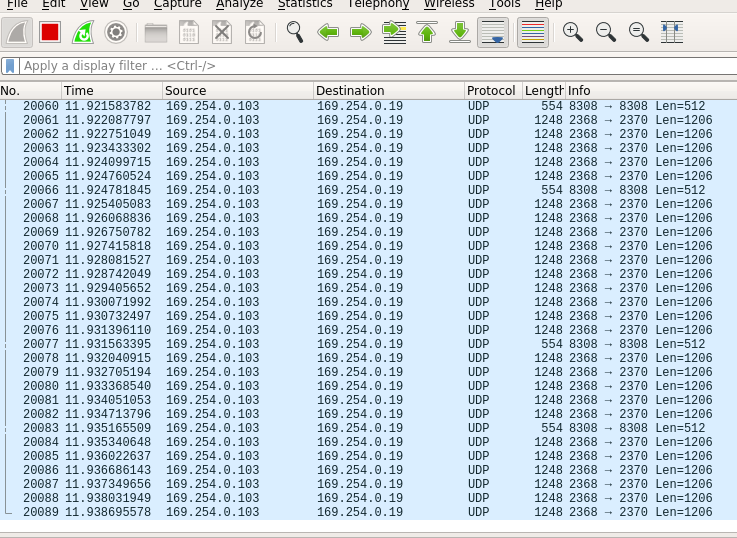
Task: Close this capture file icon
Action: pos(222,32)
